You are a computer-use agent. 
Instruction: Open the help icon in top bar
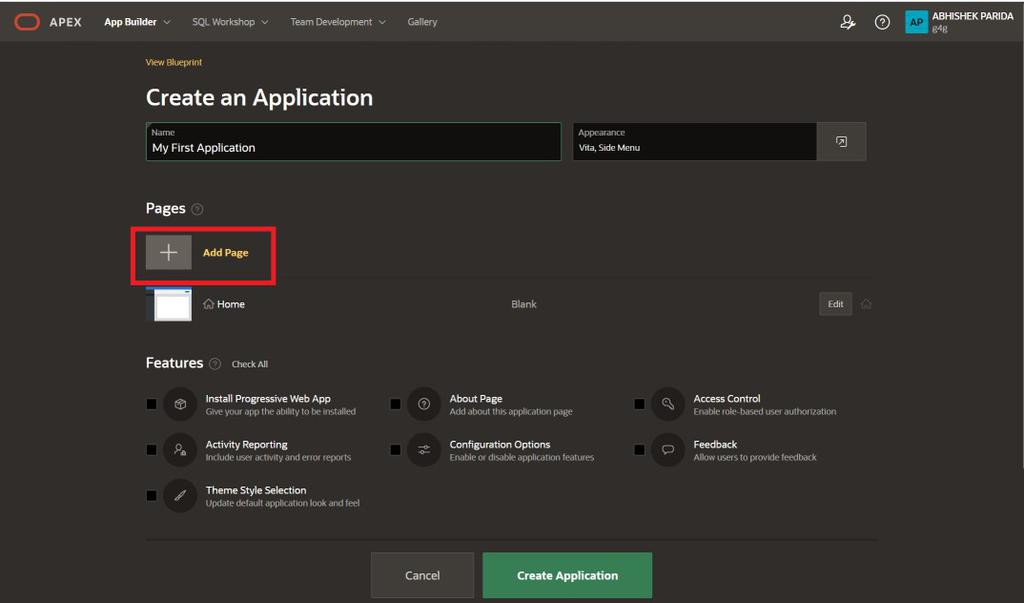882,22
